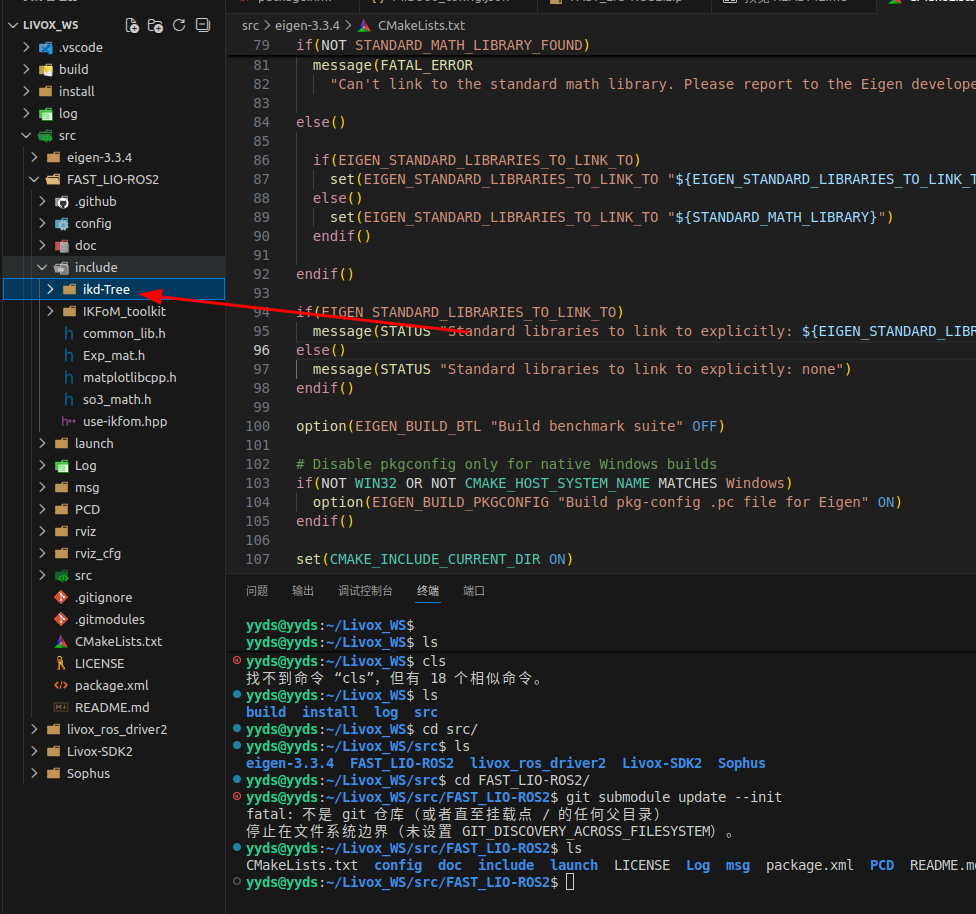The height and width of the screenshot is (914, 976).
Task: Expand the ikd-Tree folder chevron
Action: click(50, 290)
